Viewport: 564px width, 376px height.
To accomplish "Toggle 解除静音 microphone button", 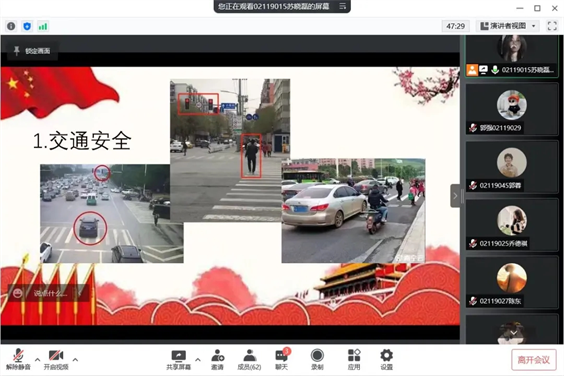I will coord(18,360).
